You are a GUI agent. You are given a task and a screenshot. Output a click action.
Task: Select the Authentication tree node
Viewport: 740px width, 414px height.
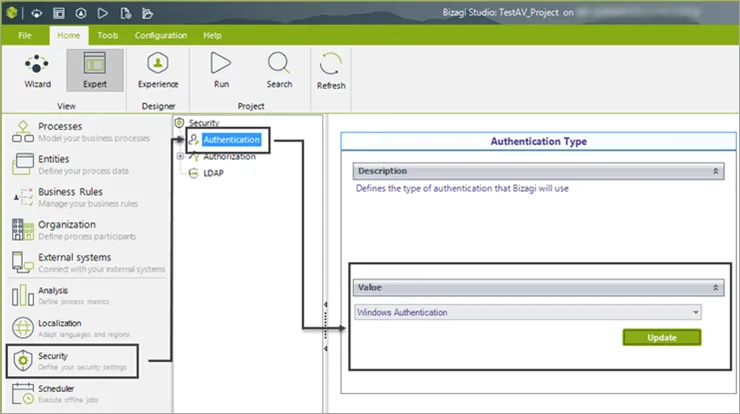tap(231, 140)
